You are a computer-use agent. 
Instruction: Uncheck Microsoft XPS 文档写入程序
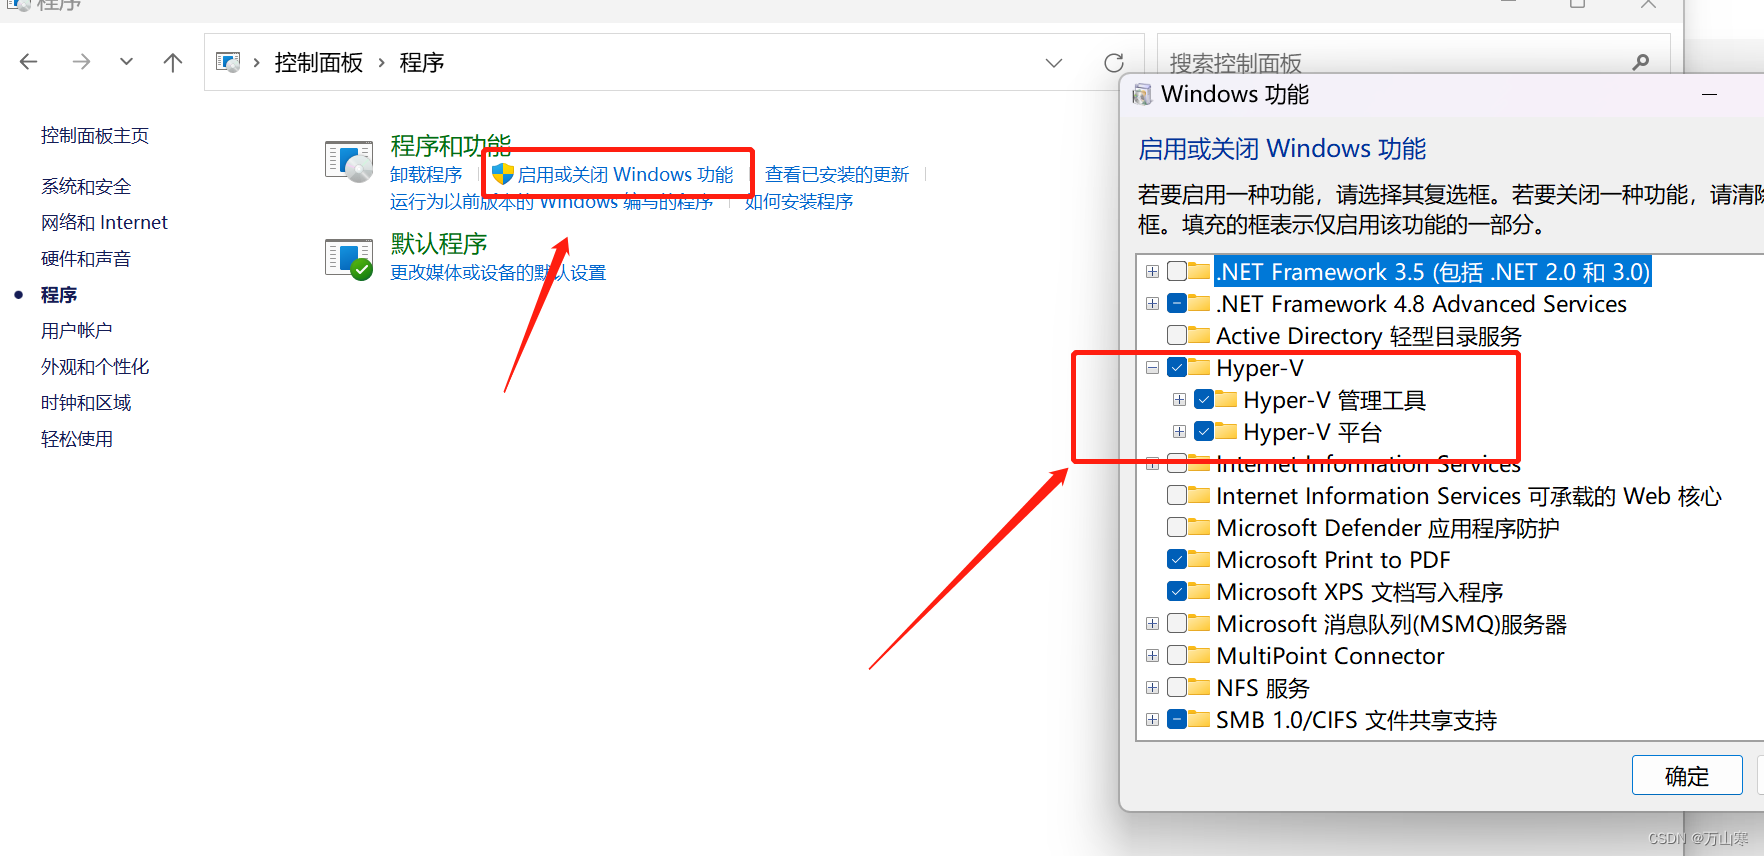(x=1177, y=592)
